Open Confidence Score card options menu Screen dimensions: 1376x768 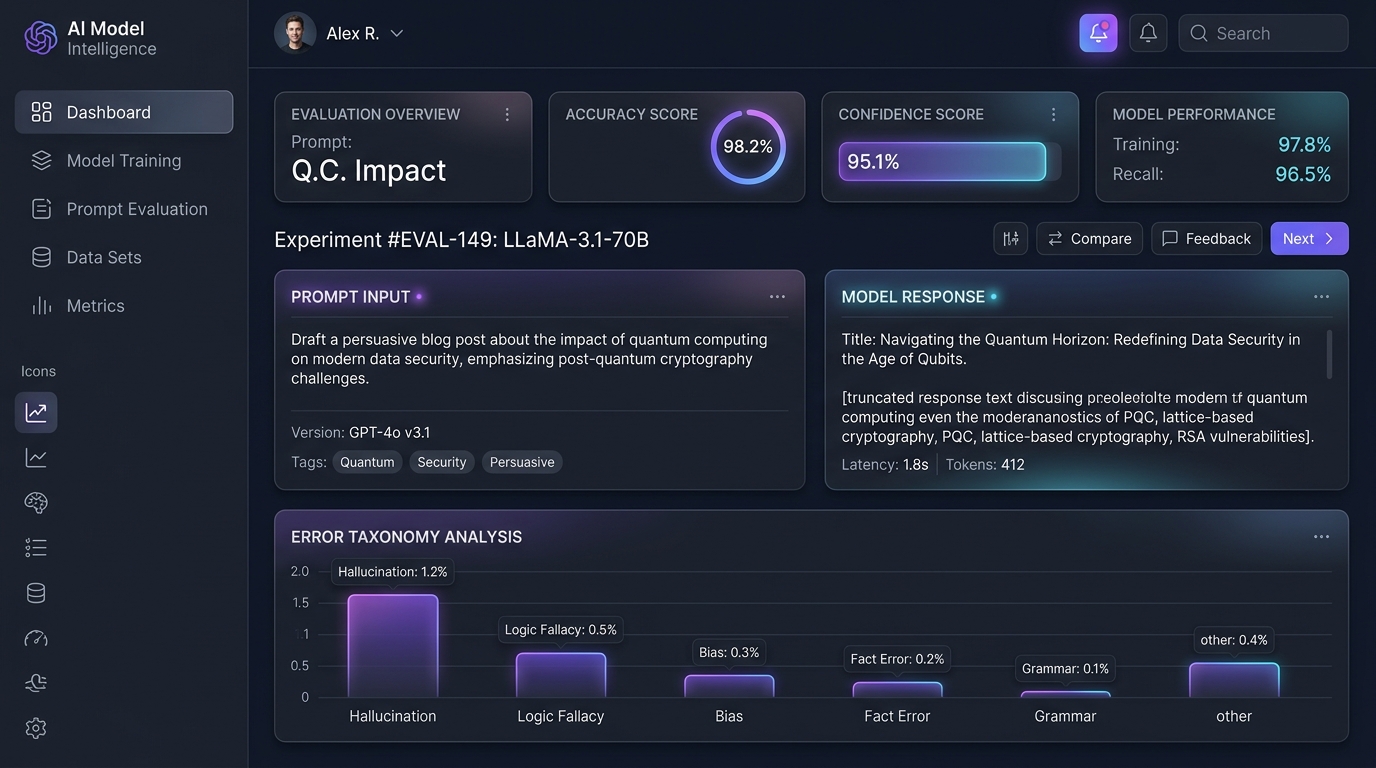1053,114
